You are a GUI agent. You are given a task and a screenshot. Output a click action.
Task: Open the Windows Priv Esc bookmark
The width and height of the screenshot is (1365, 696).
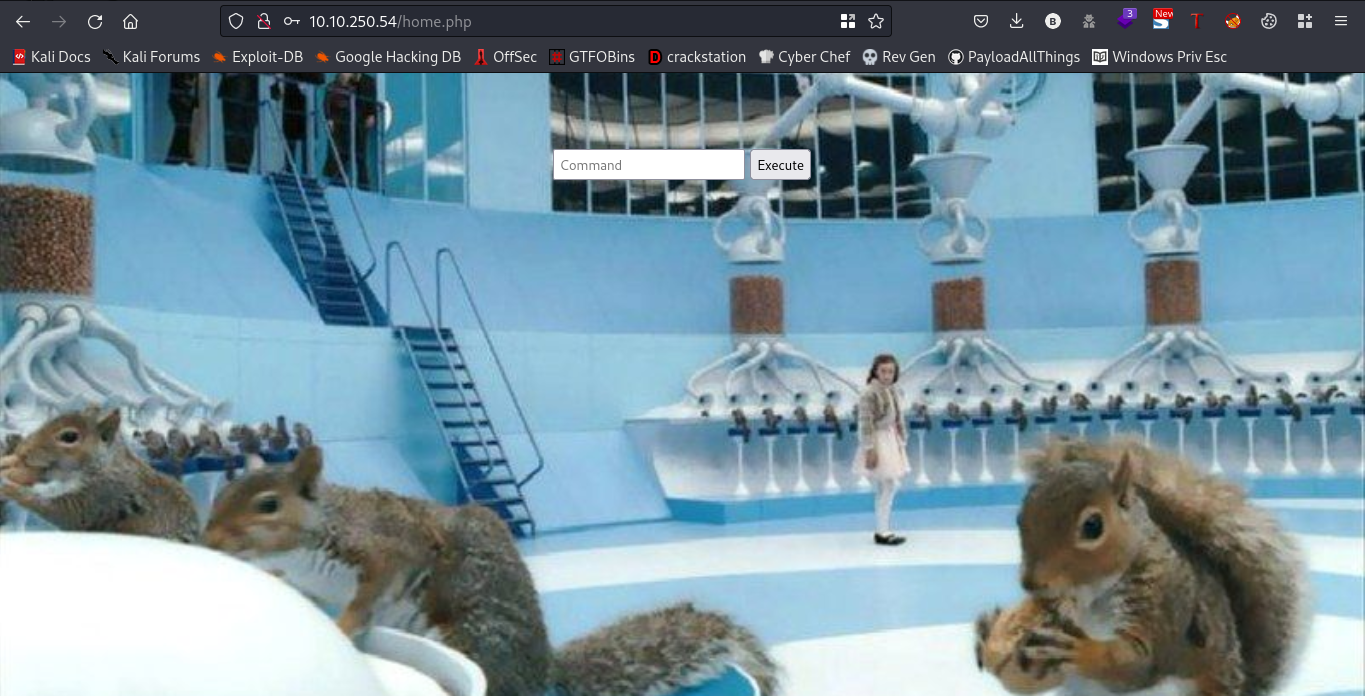[x=1160, y=57]
